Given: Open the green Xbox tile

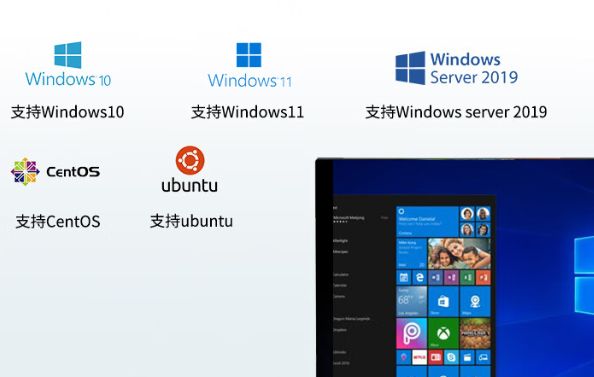Looking at the screenshot, I should coord(443,333).
